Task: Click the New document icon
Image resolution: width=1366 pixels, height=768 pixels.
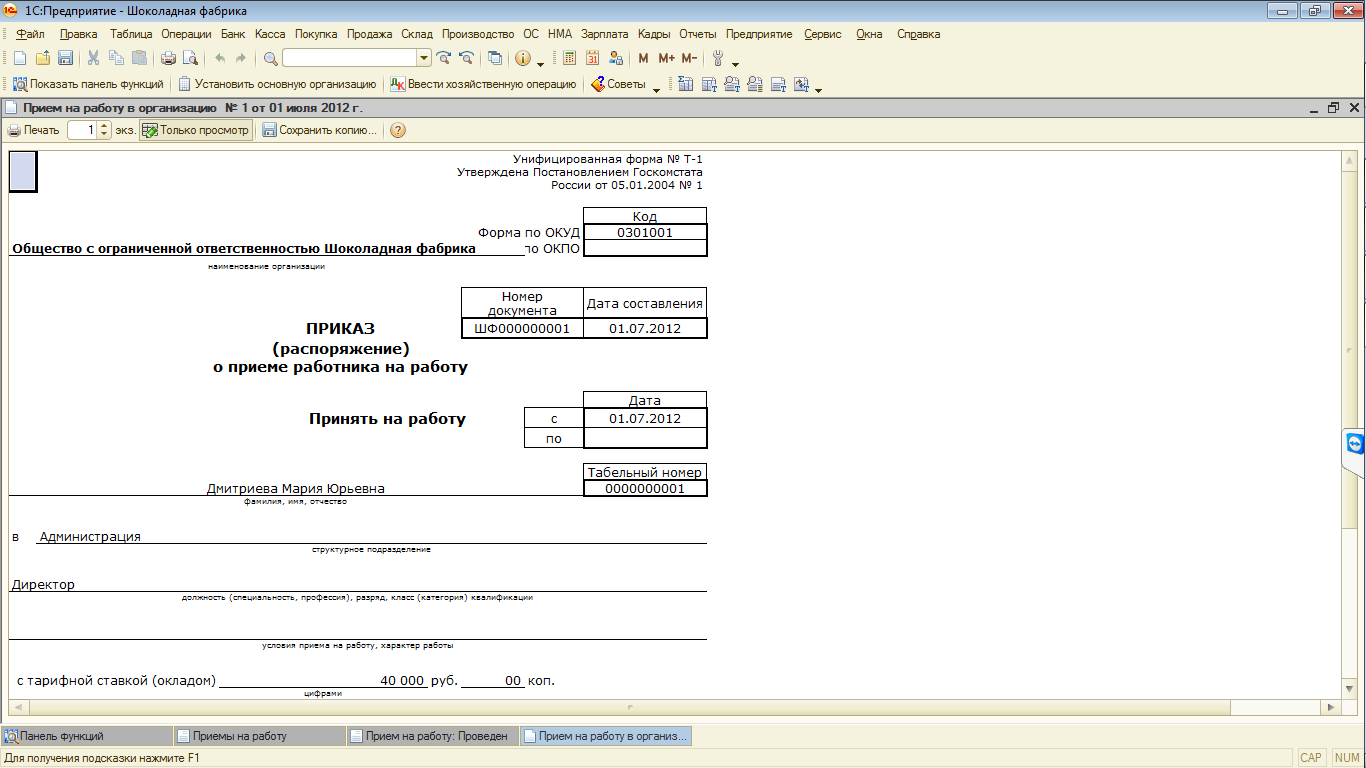Action: pos(20,58)
